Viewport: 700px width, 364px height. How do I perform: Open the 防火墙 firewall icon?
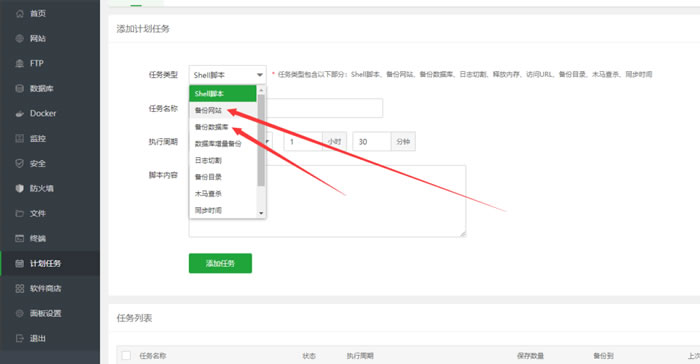[x=20, y=188]
